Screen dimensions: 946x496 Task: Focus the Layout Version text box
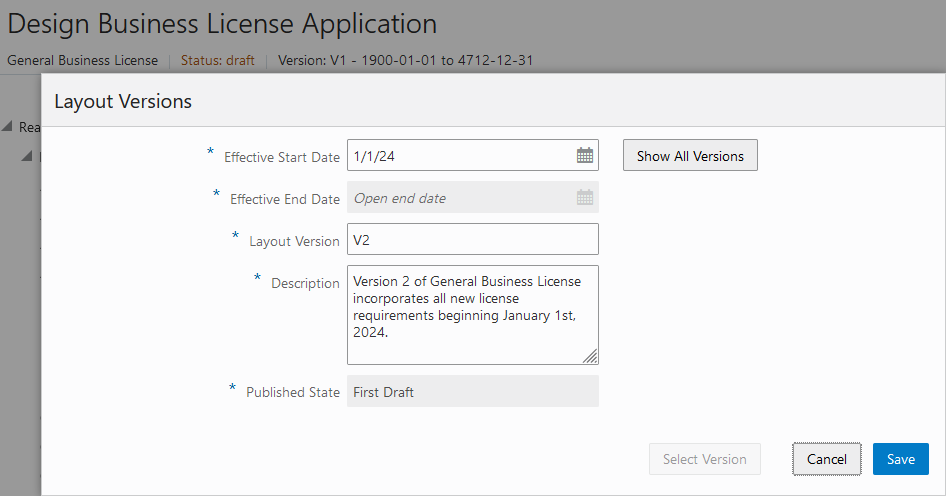(x=472, y=240)
